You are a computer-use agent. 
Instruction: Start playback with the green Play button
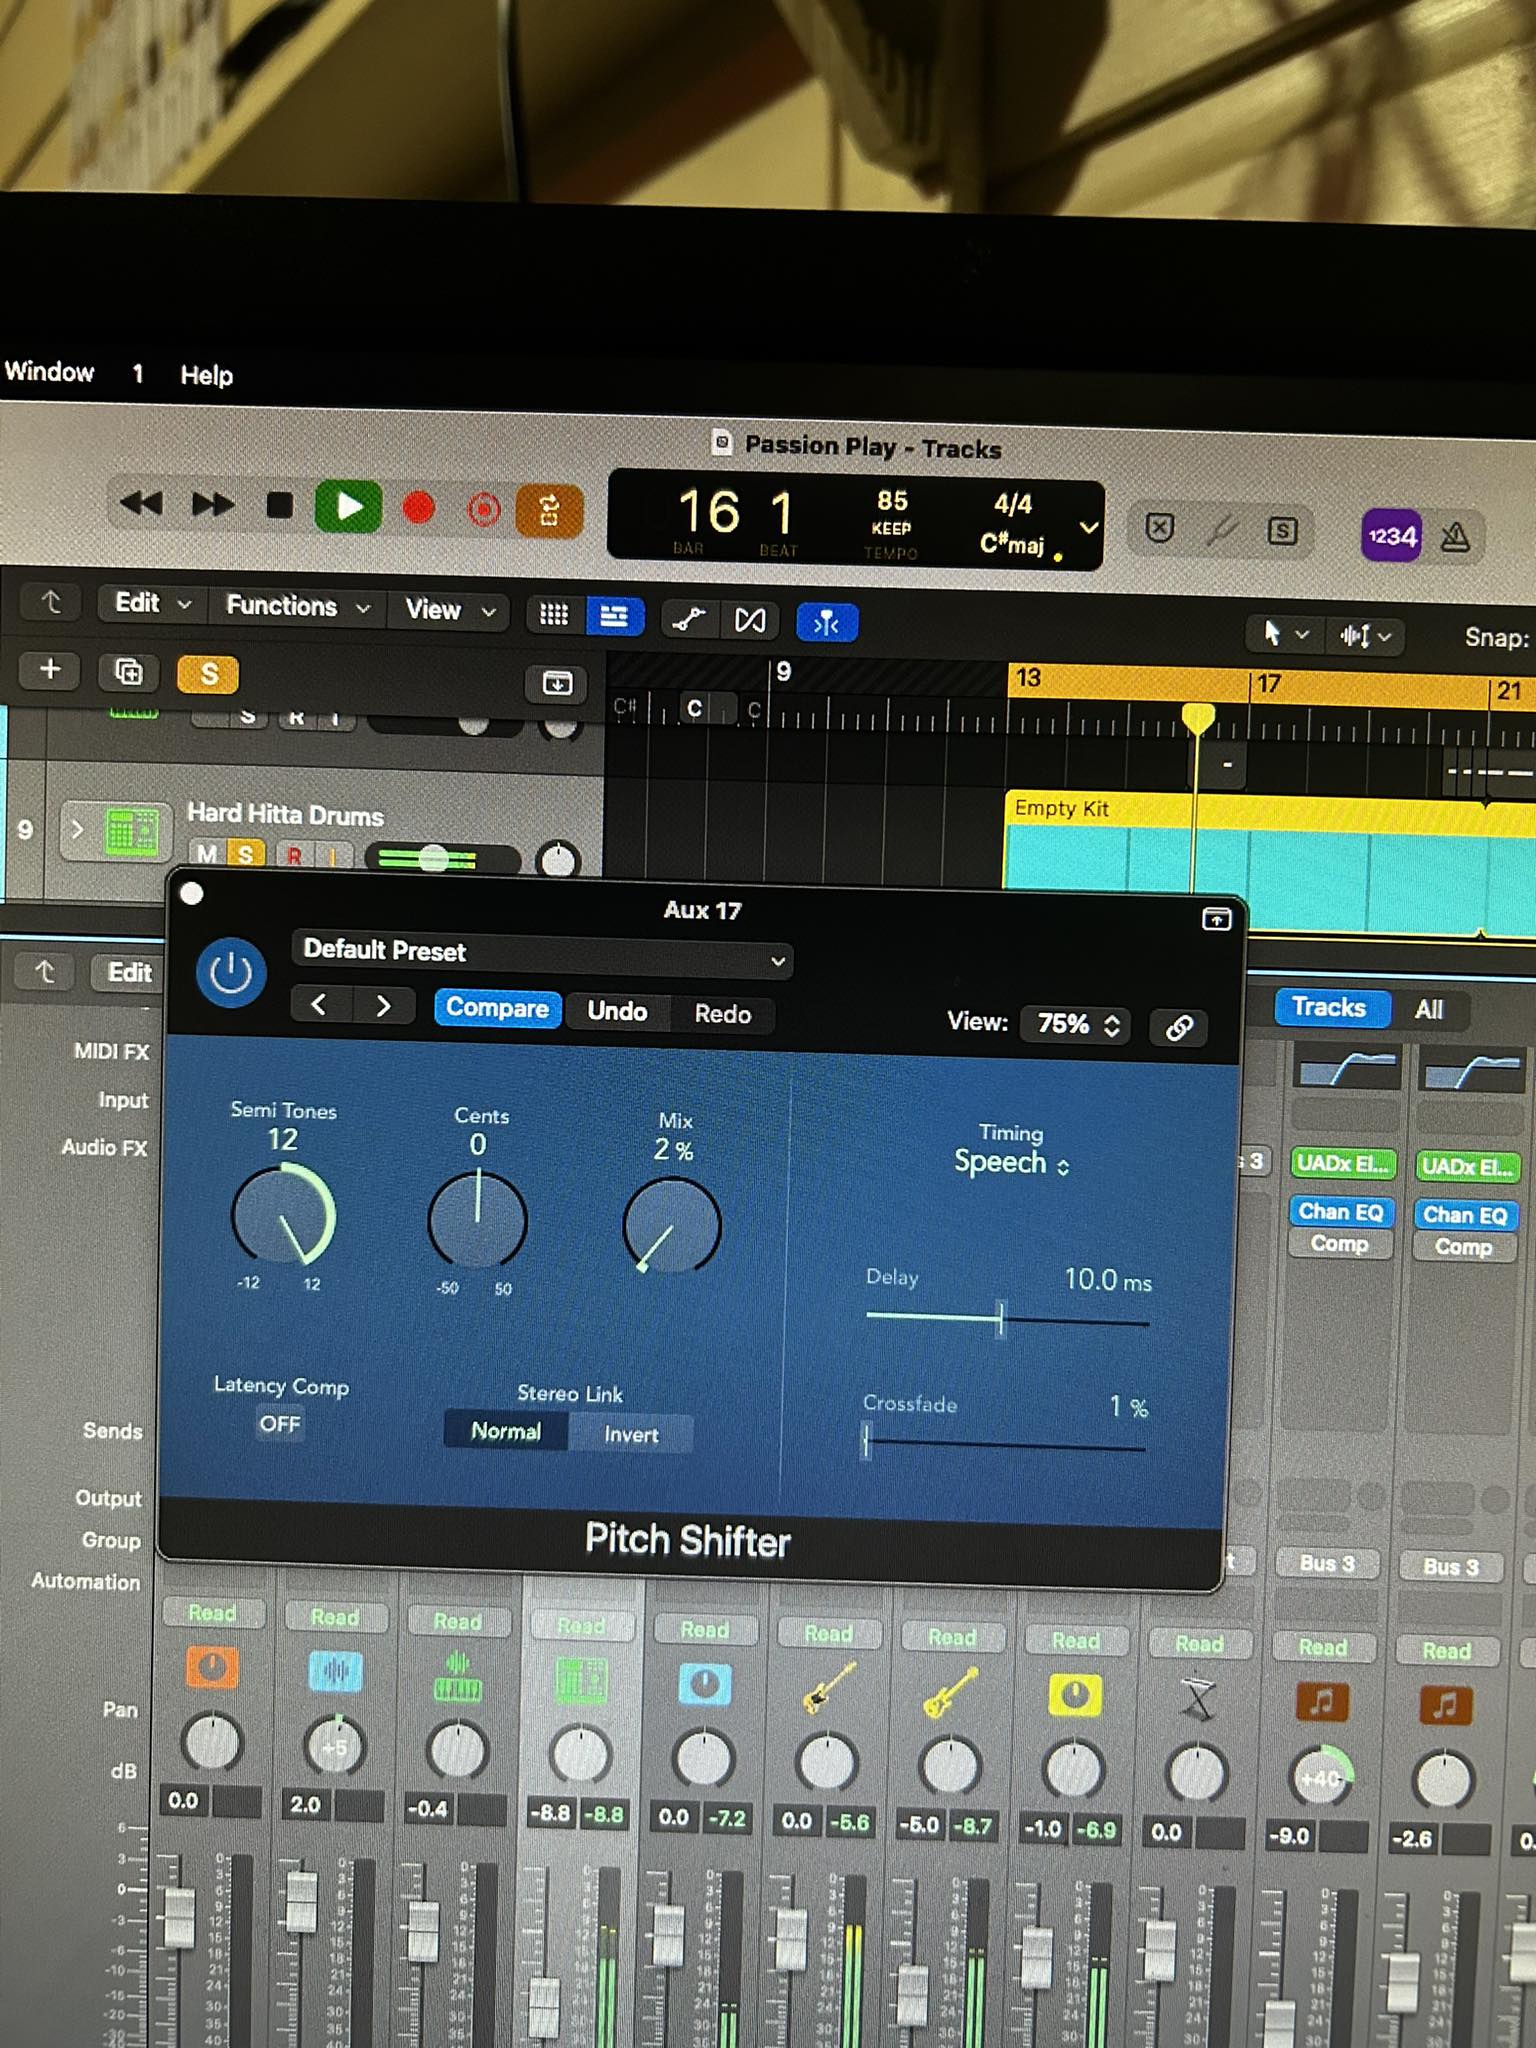348,506
